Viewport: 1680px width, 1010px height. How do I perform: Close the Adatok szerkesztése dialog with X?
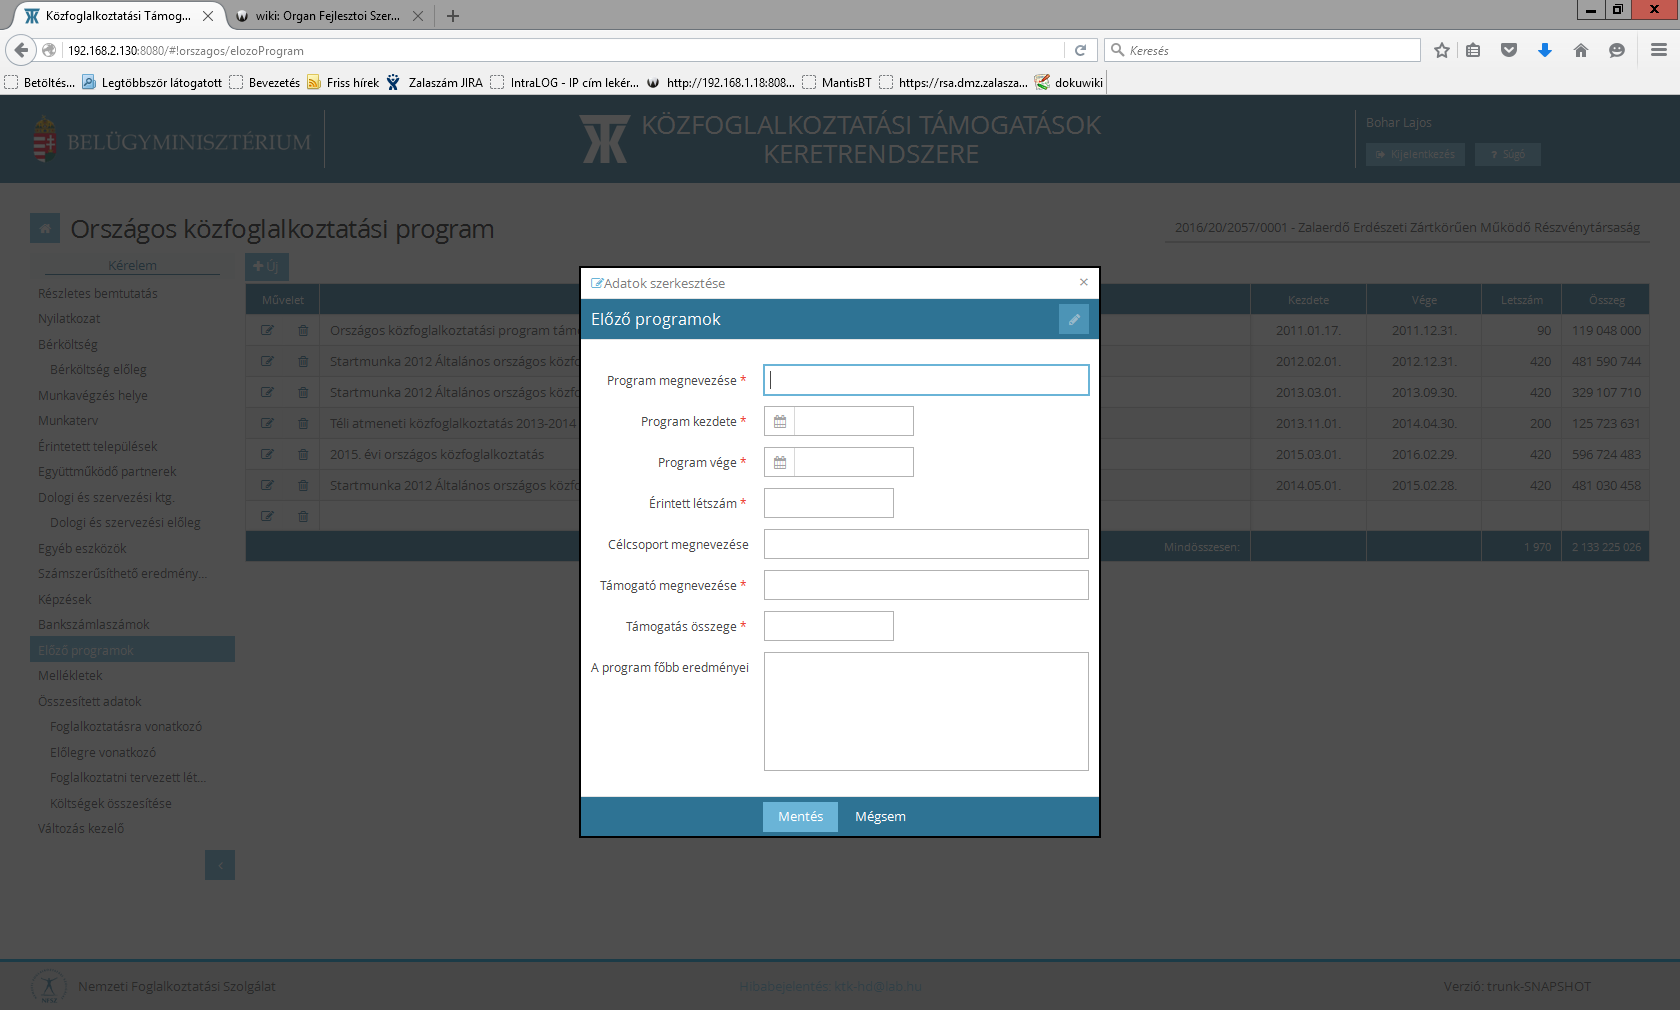point(1083,282)
